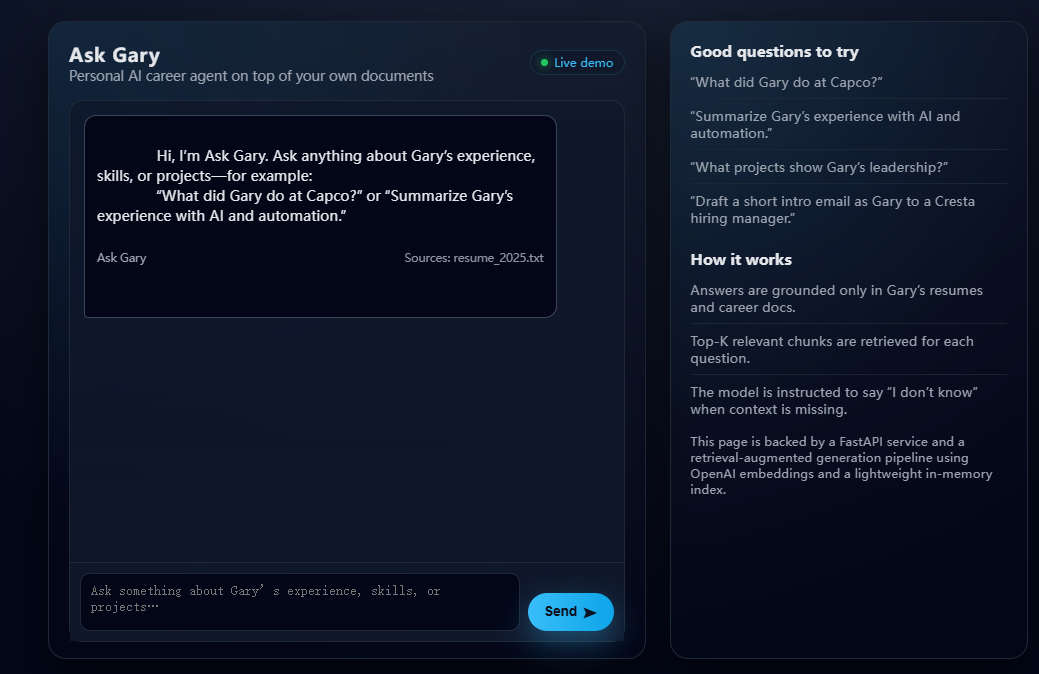Image resolution: width=1039 pixels, height=674 pixels.
Task: Click the welcome message bubble from Ask Gary
Action: (x=320, y=215)
